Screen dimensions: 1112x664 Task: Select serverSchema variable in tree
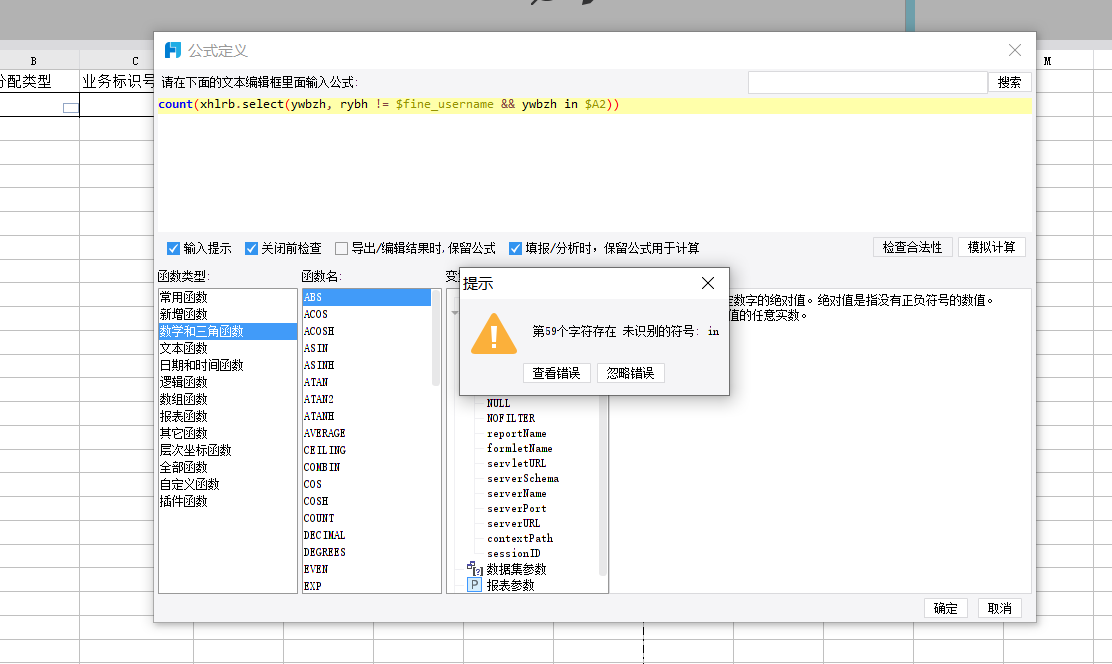click(523, 478)
